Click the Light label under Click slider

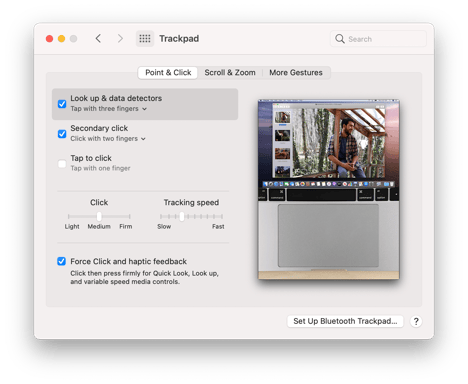pos(72,226)
